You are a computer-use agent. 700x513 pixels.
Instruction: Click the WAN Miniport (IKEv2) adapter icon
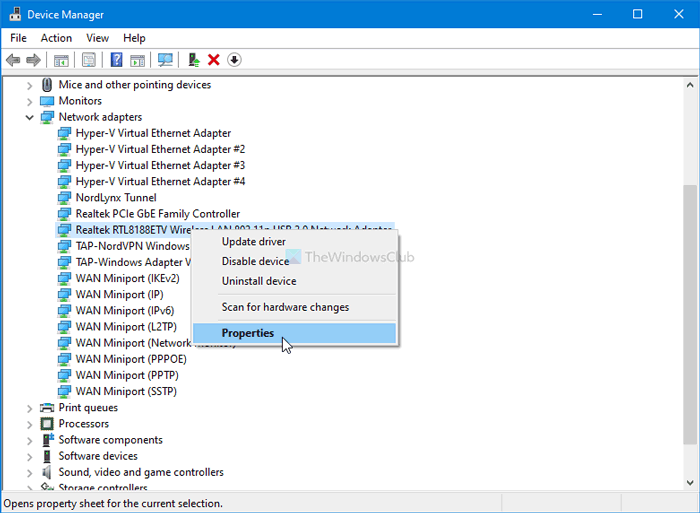pyautogui.click(x=64, y=278)
